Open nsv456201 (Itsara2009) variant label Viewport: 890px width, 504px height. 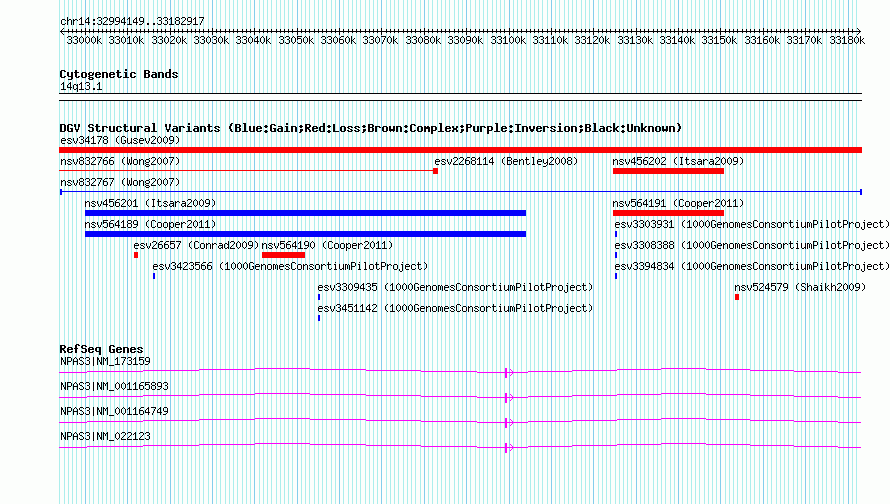[x=150, y=203]
